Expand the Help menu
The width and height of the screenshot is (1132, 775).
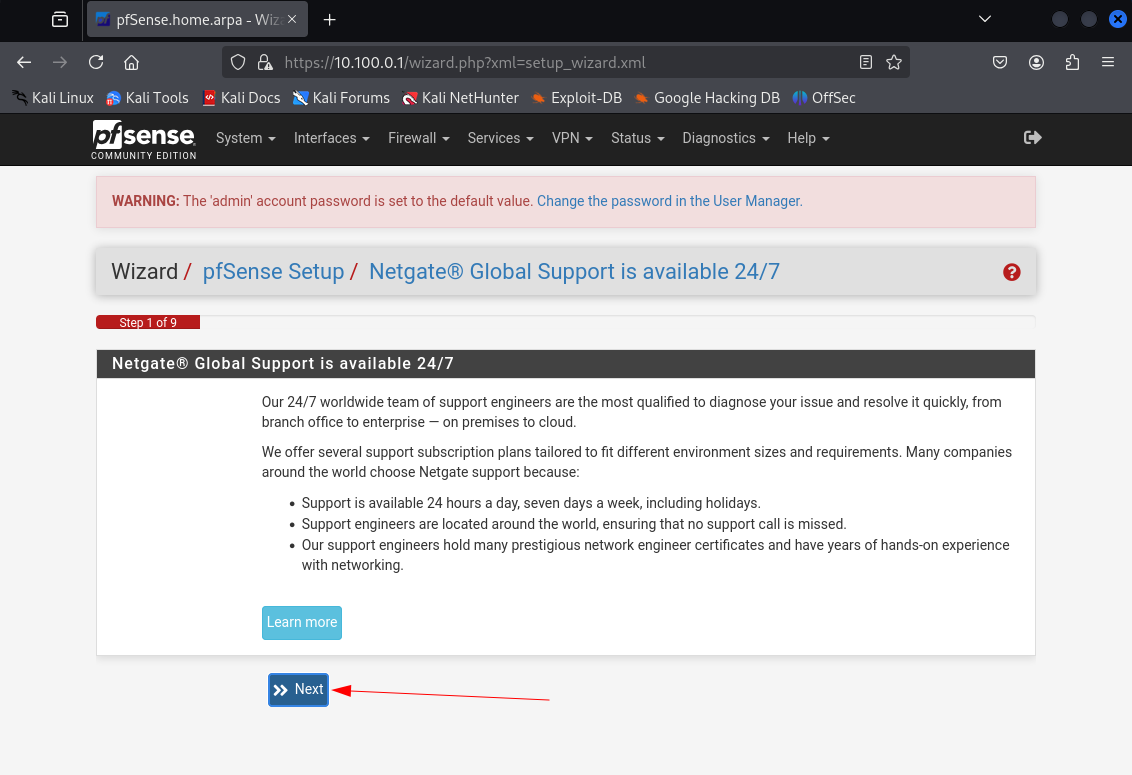click(x=808, y=138)
